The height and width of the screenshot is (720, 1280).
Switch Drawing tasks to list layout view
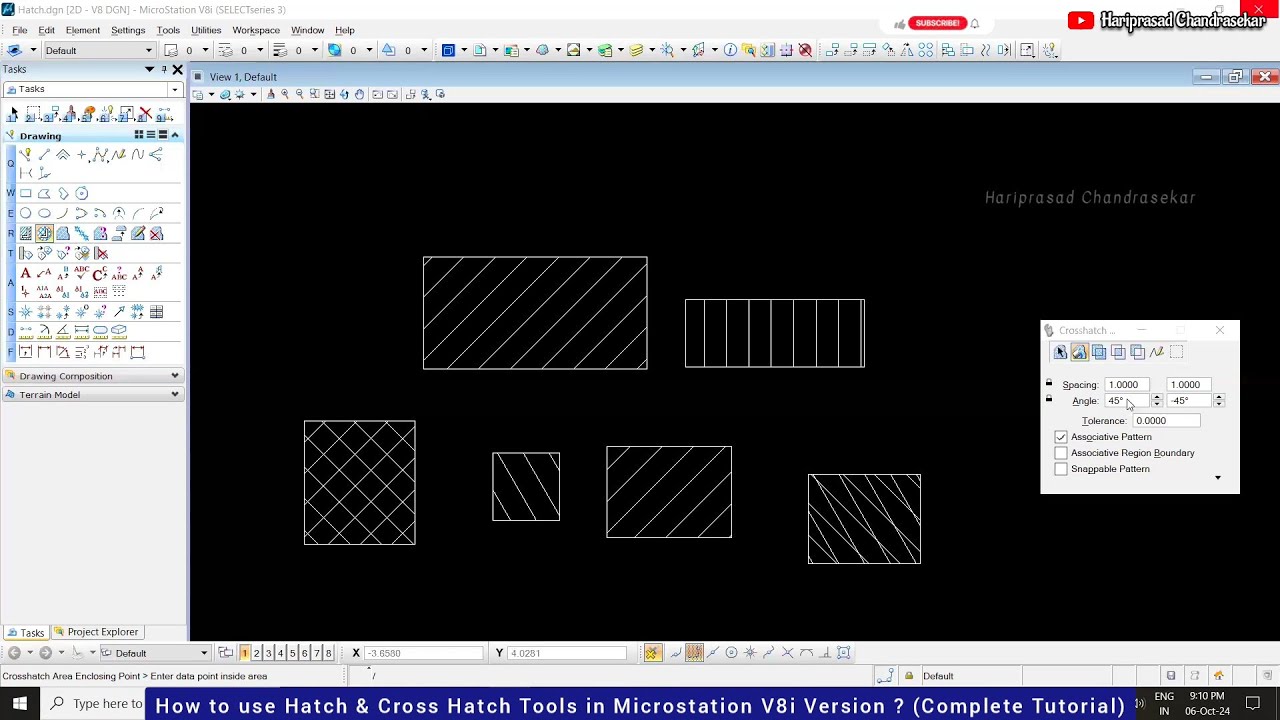click(x=151, y=135)
